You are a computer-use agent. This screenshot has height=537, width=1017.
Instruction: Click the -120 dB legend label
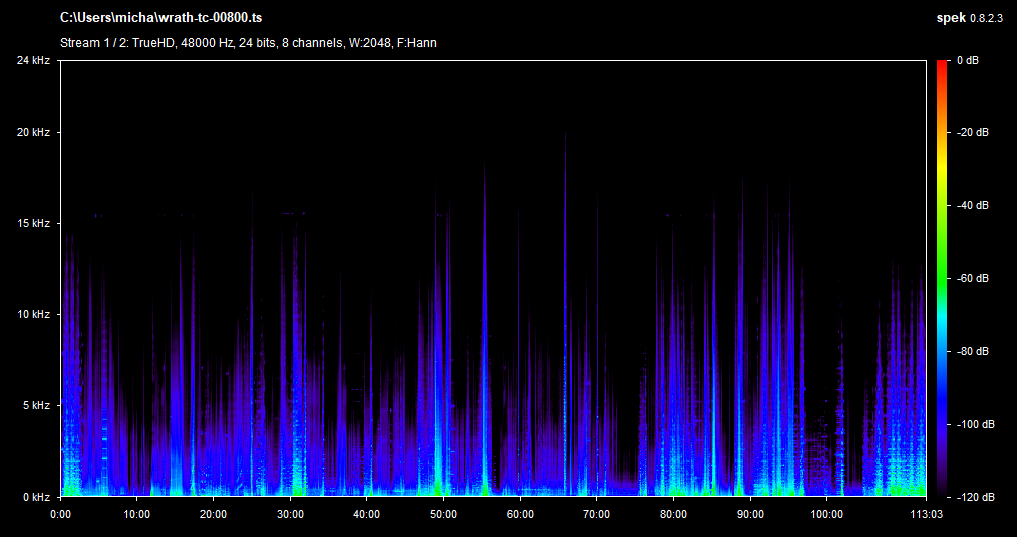[974, 497]
